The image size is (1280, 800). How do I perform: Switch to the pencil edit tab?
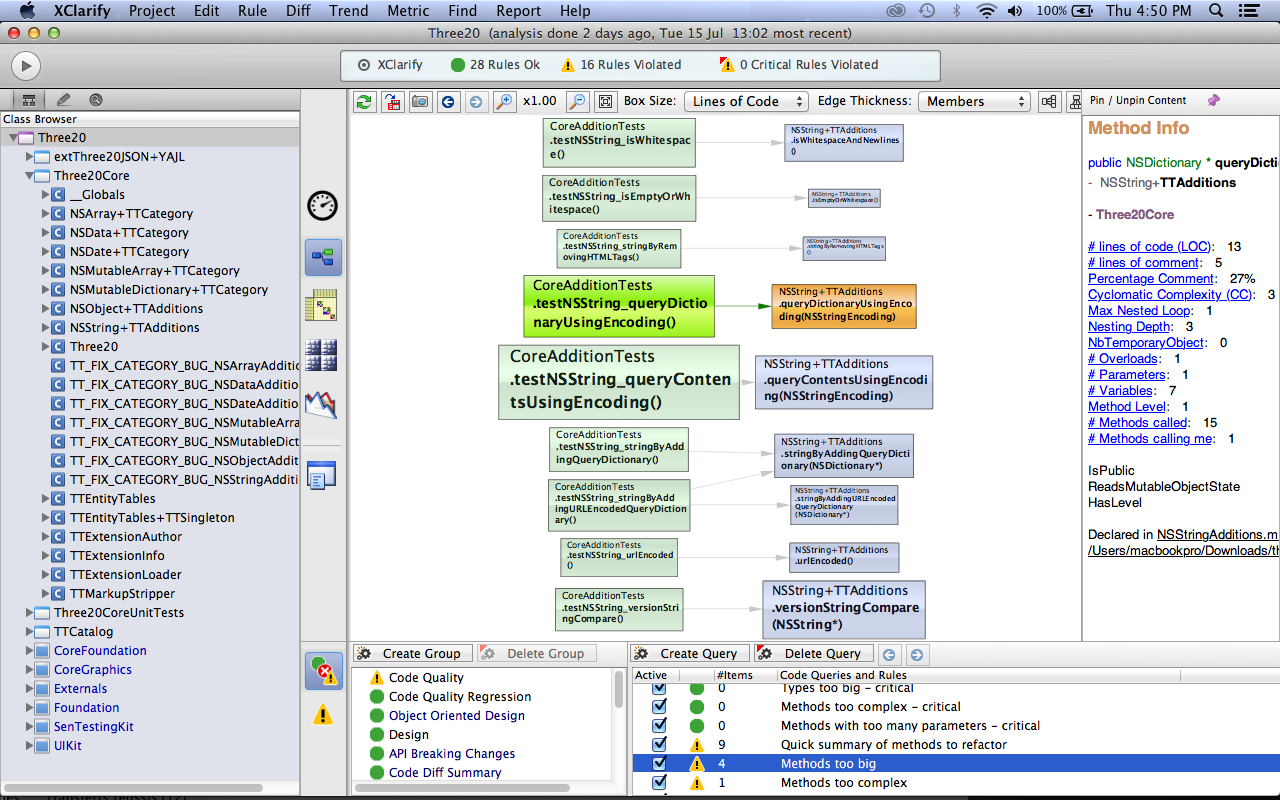click(63, 100)
